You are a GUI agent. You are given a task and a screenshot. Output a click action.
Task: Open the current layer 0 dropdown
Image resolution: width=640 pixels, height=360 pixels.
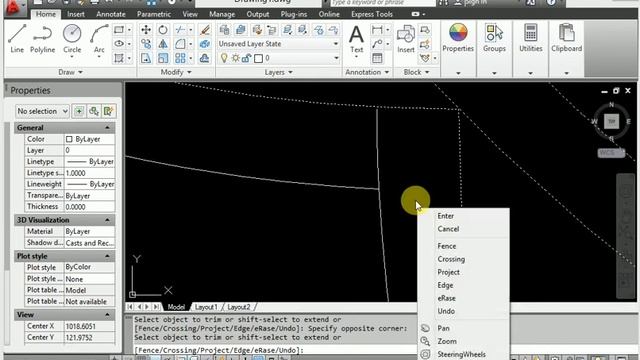(302, 58)
